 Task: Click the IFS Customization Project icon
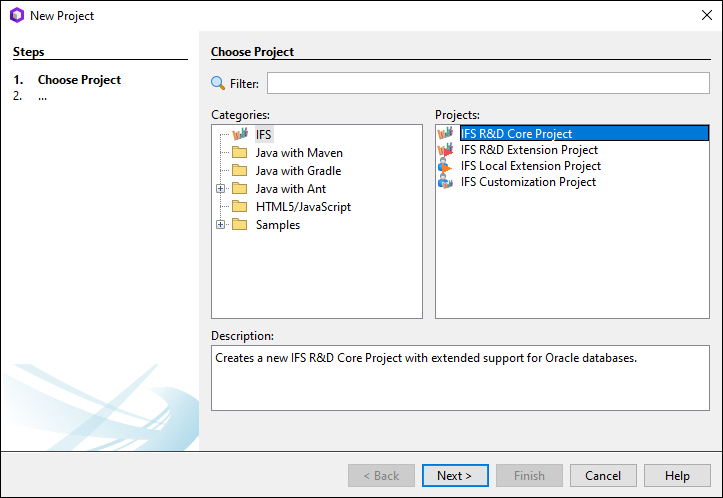point(445,182)
